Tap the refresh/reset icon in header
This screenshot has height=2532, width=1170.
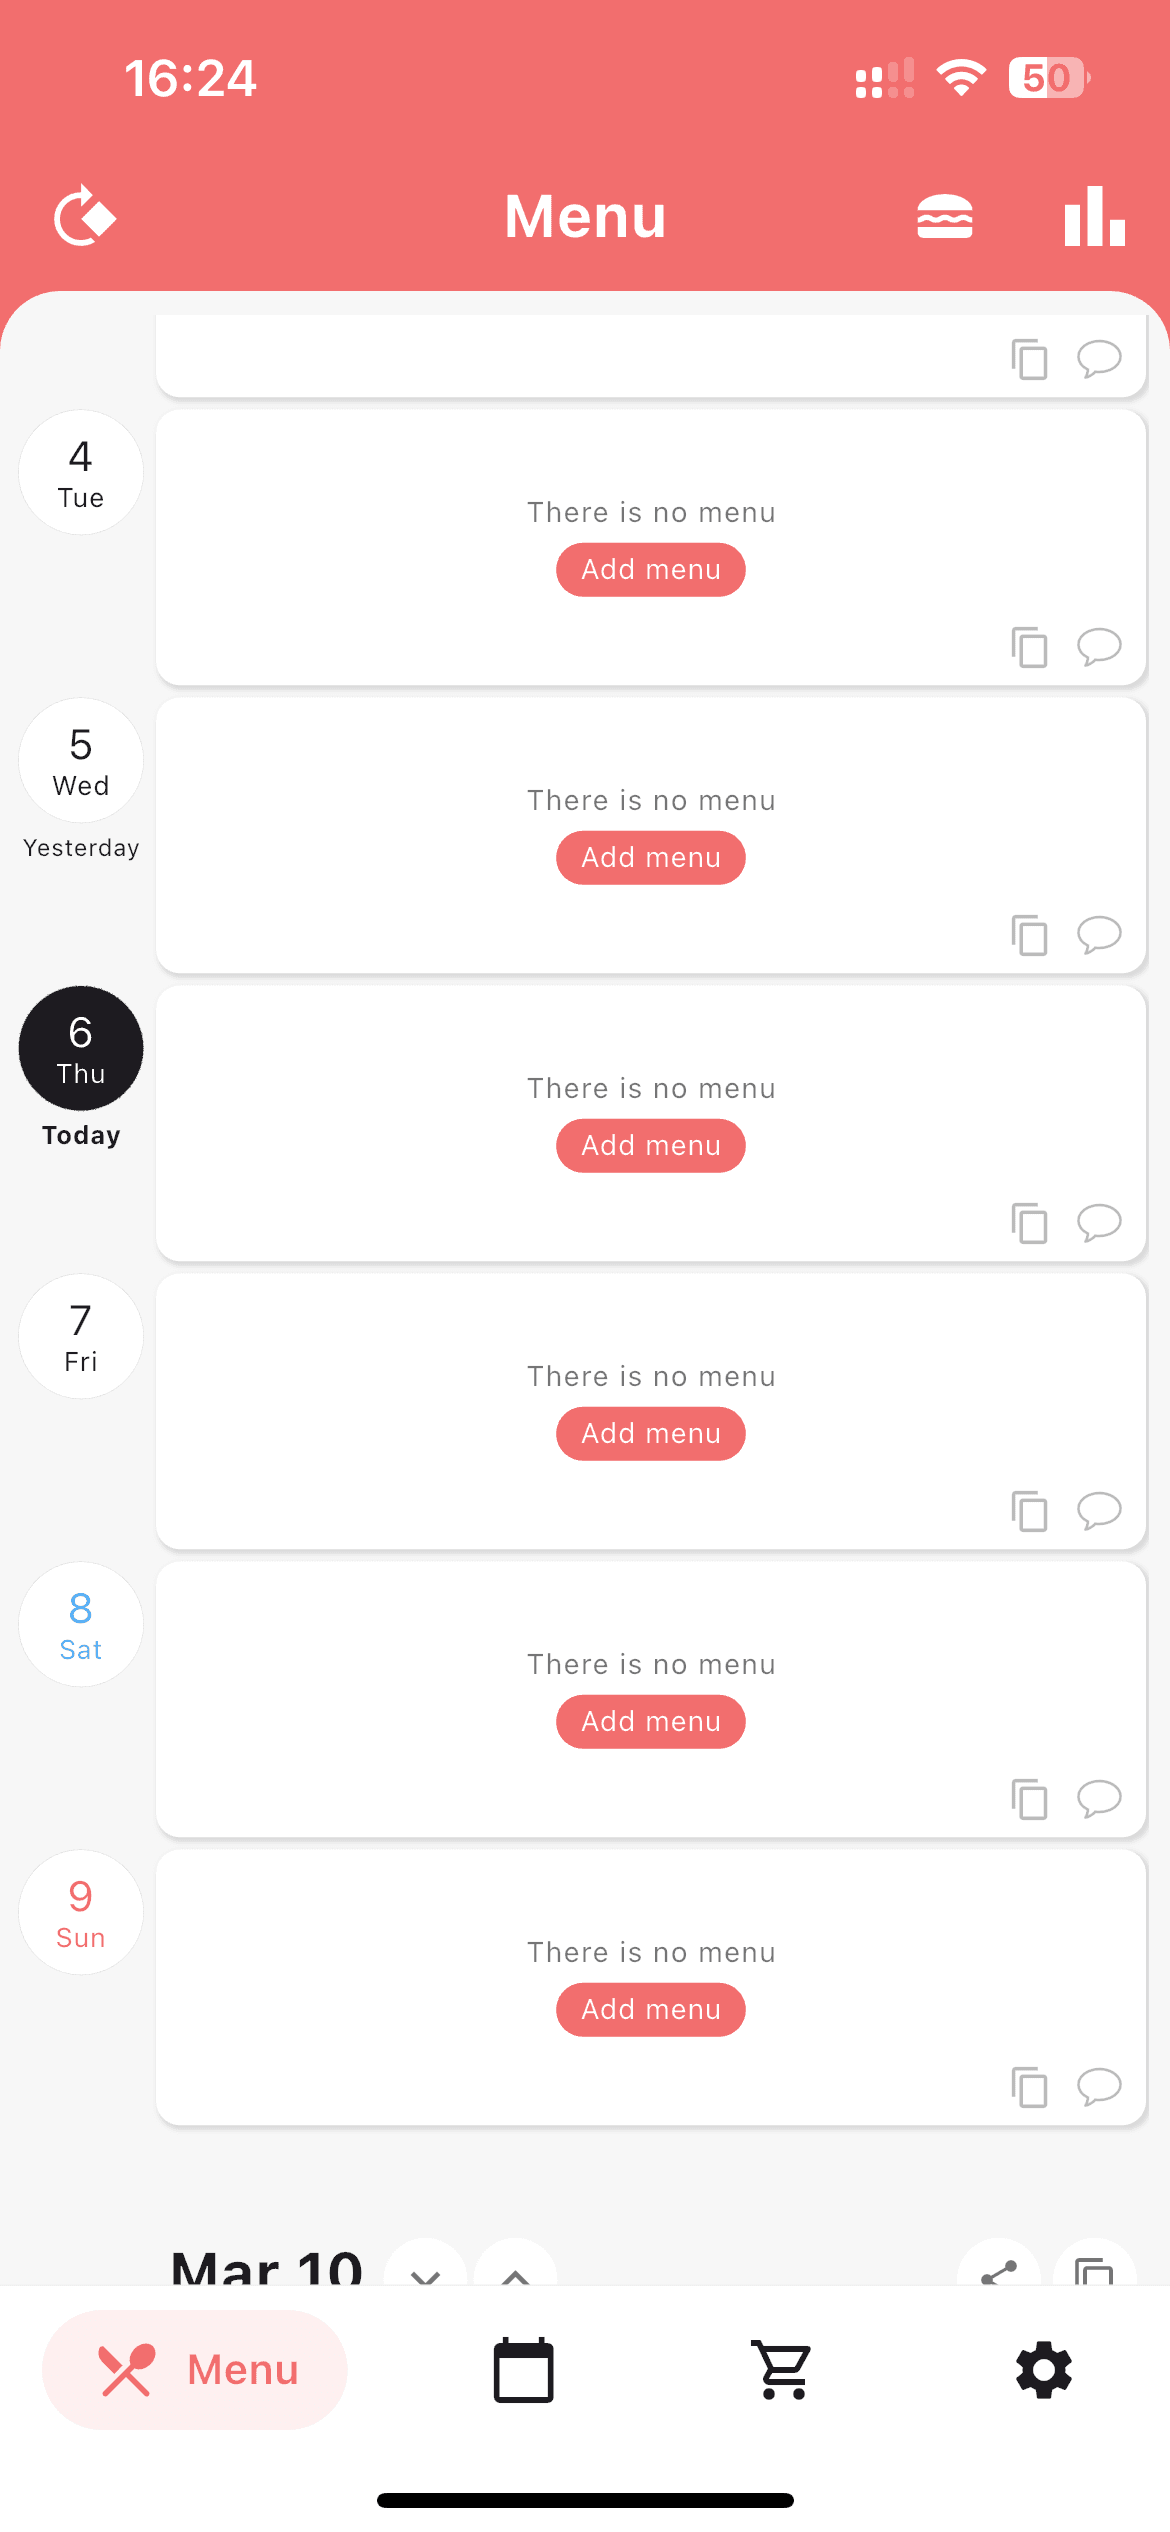click(x=84, y=216)
